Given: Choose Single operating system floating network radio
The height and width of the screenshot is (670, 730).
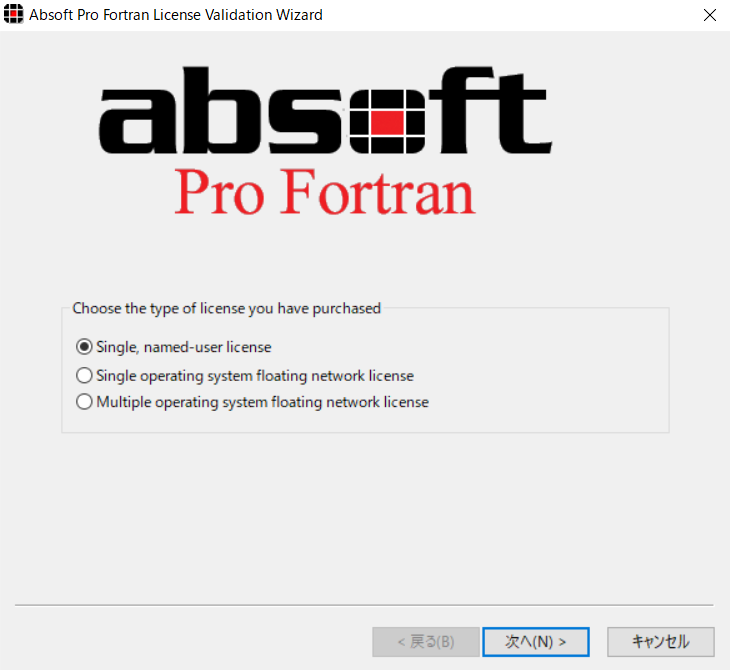Looking at the screenshot, I should point(84,375).
